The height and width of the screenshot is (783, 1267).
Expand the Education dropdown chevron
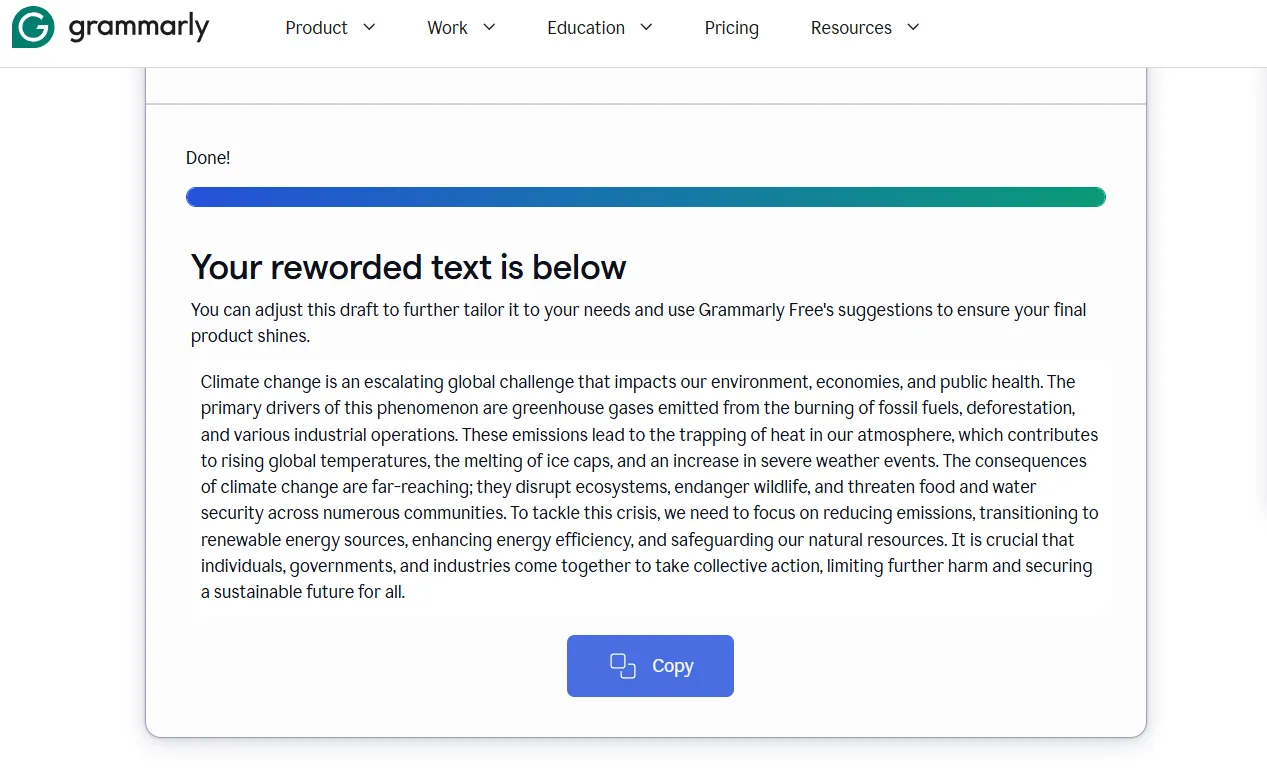(645, 28)
